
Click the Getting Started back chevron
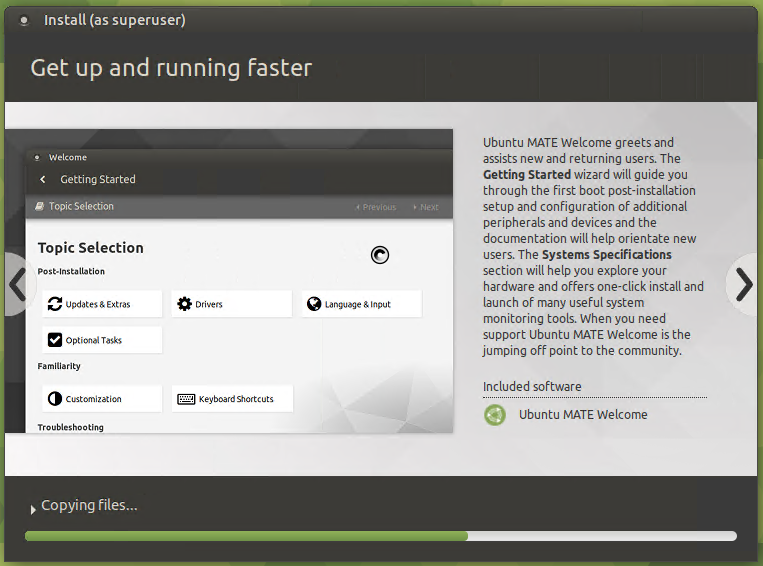point(43,179)
